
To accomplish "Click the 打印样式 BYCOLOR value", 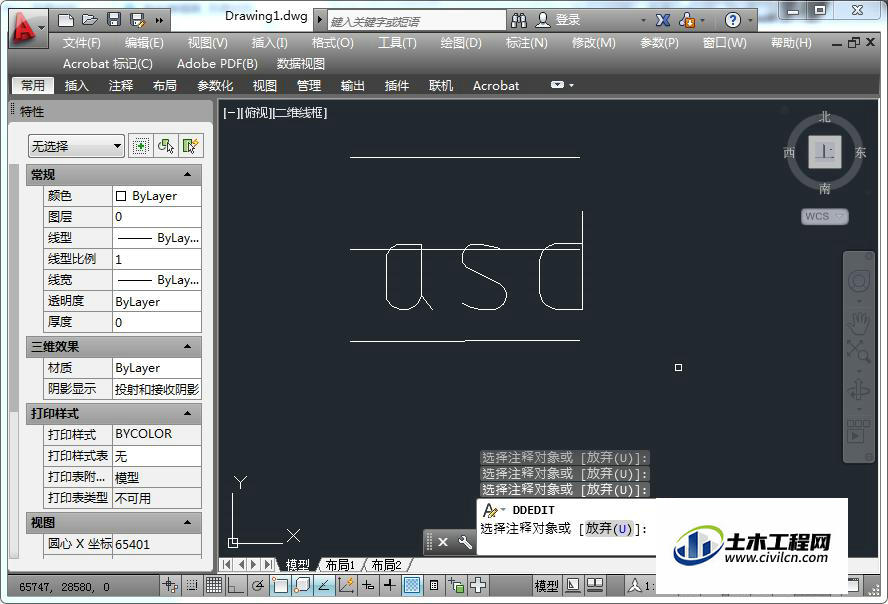I will click(157, 434).
